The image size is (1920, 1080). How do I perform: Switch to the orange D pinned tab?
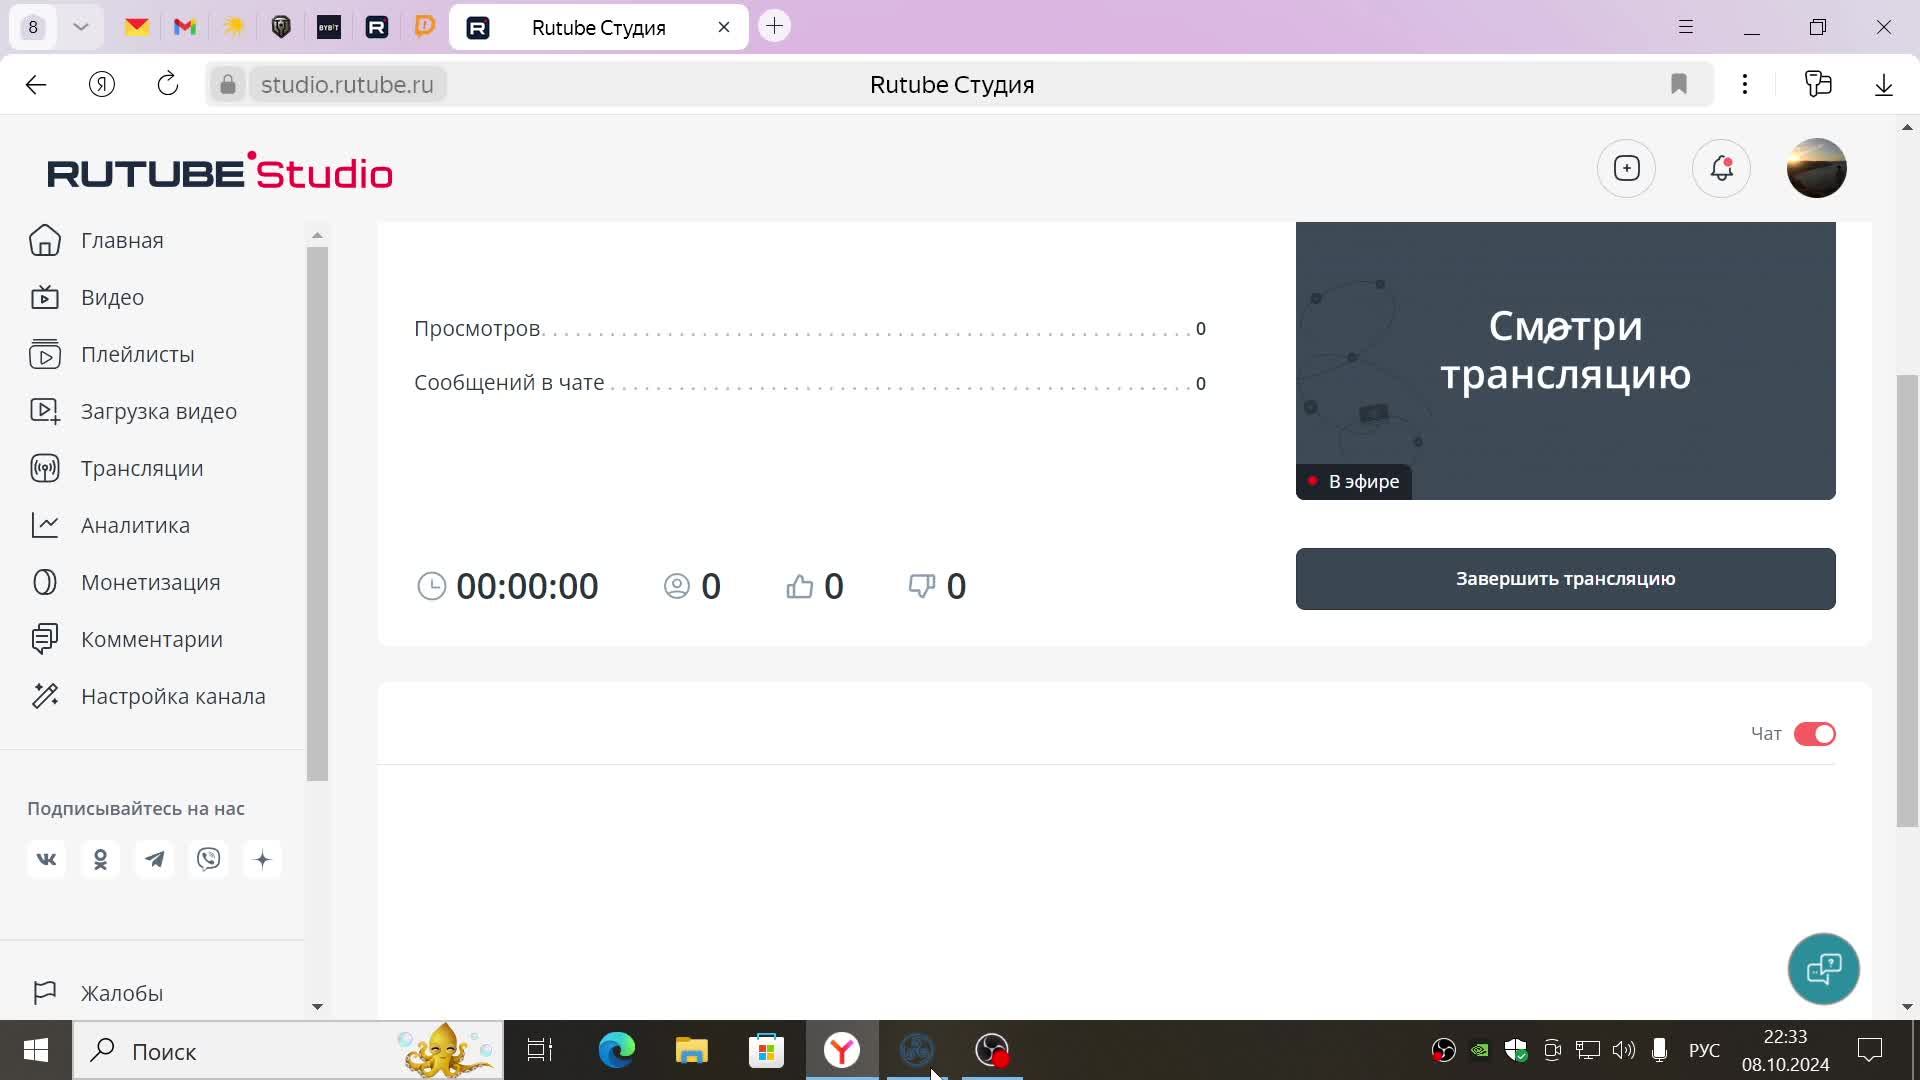coord(425,27)
